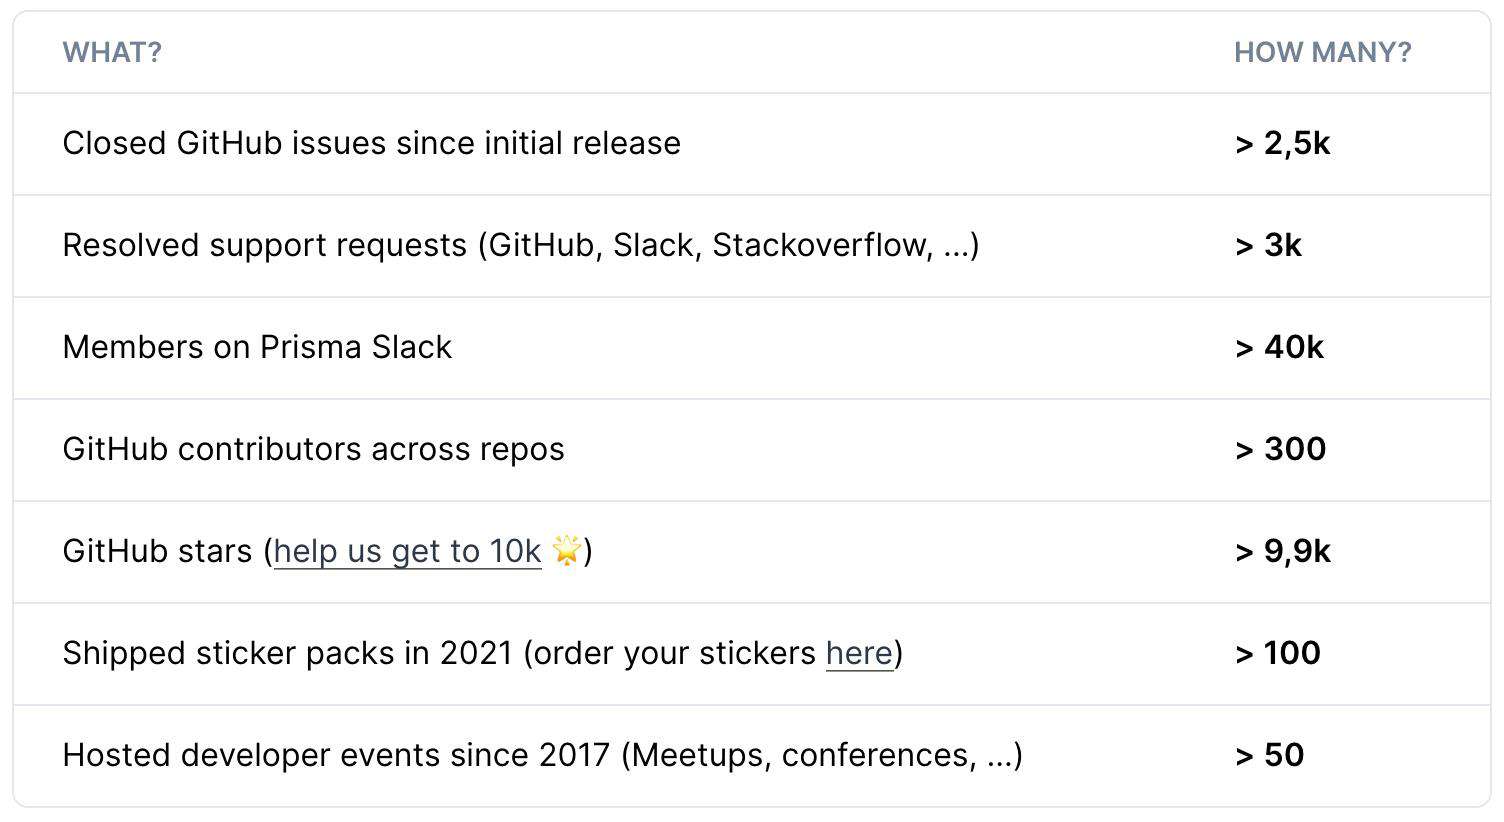Click the star emoji after 10k

click(567, 550)
